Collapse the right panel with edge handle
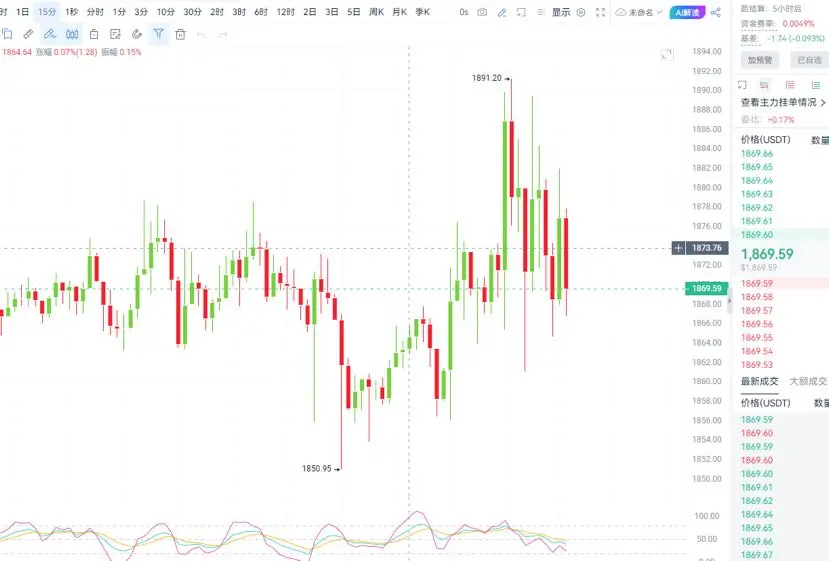The image size is (829, 561). click(730, 300)
